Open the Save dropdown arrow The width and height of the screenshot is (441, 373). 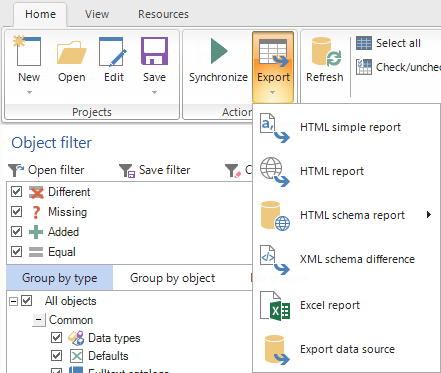pos(154,92)
